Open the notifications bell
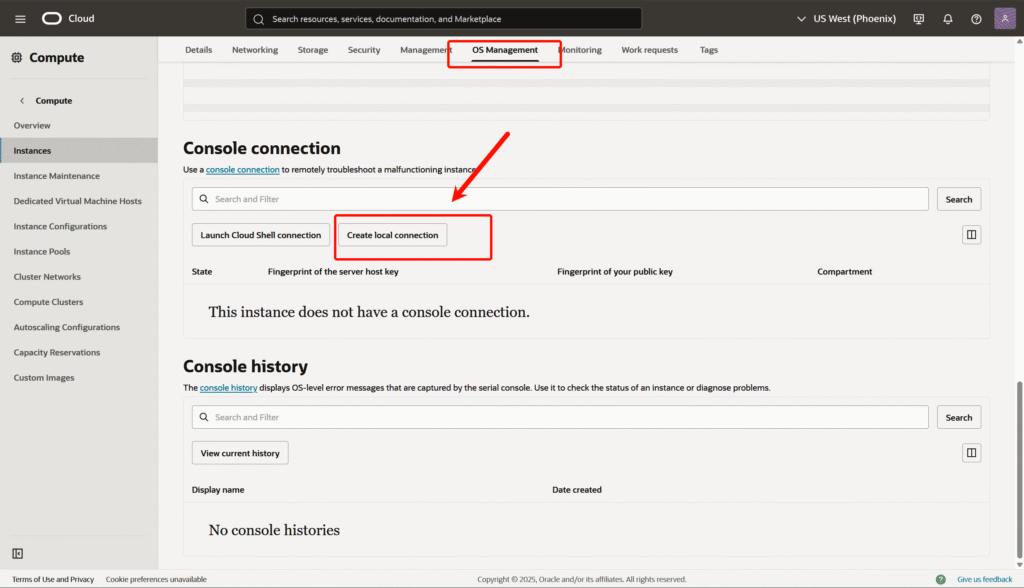This screenshot has width=1024, height=588. coord(947,19)
